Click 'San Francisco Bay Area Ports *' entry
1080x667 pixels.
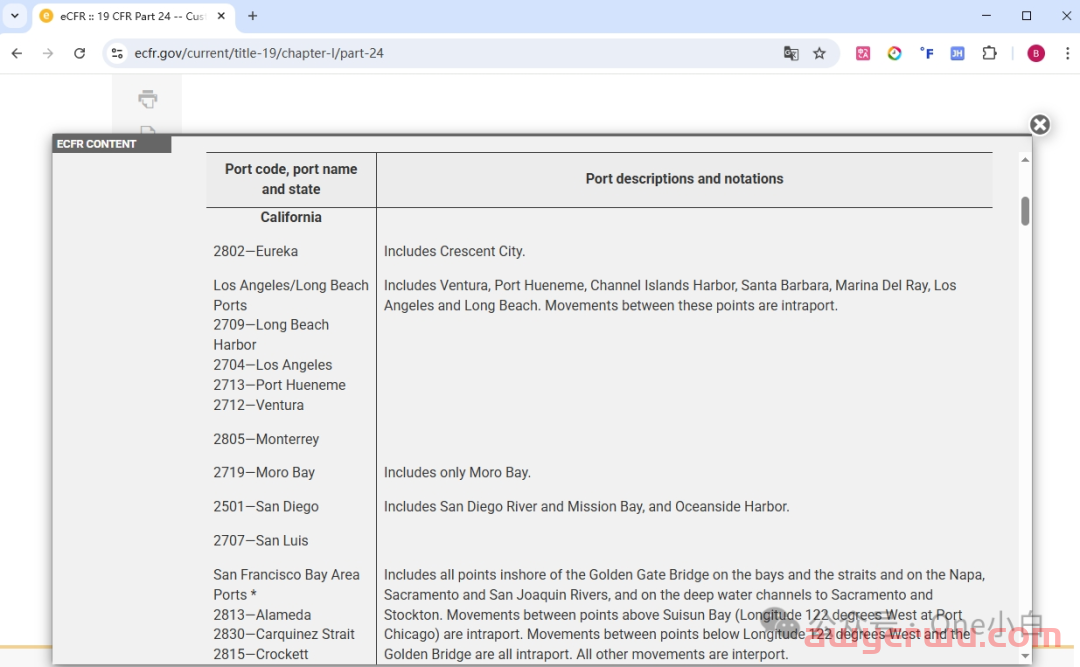(x=286, y=584)
